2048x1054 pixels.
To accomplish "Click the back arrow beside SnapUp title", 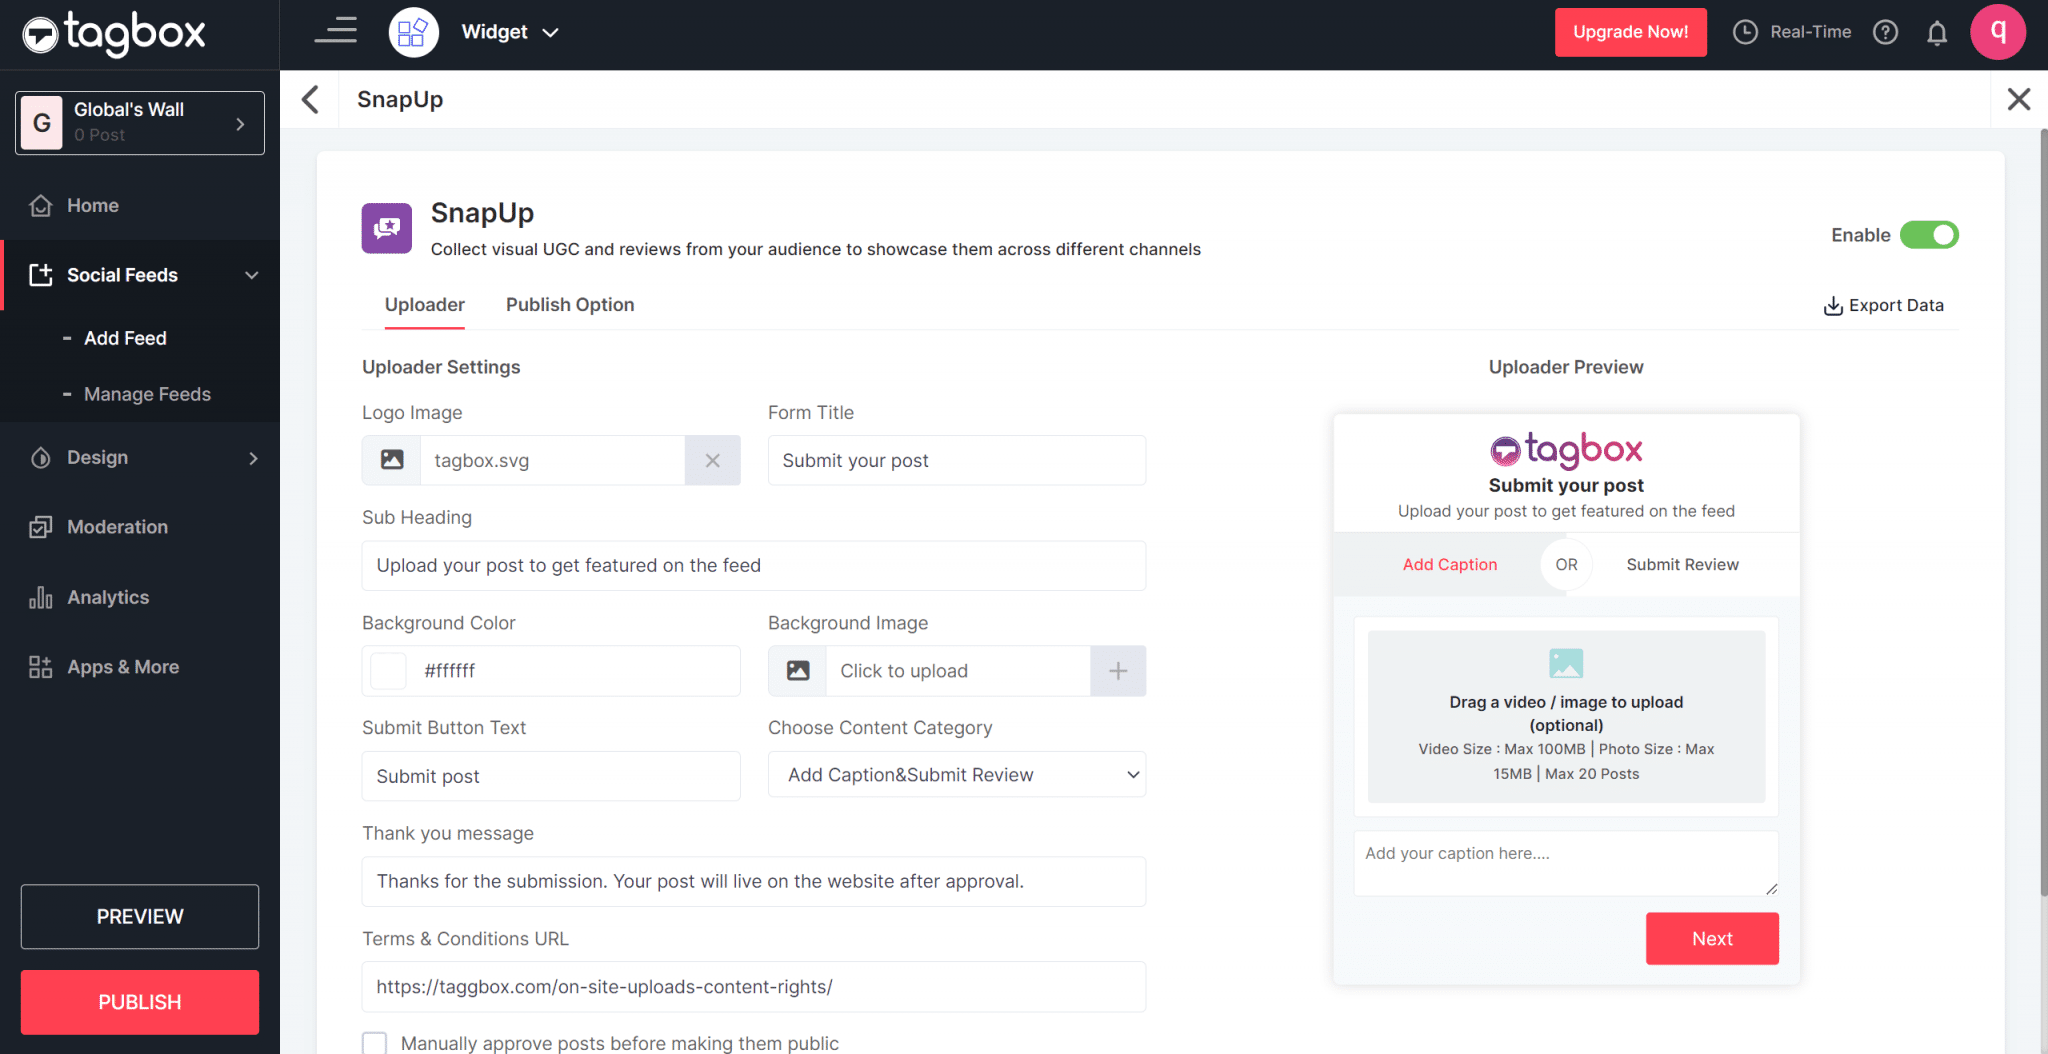I will [310, 99].
